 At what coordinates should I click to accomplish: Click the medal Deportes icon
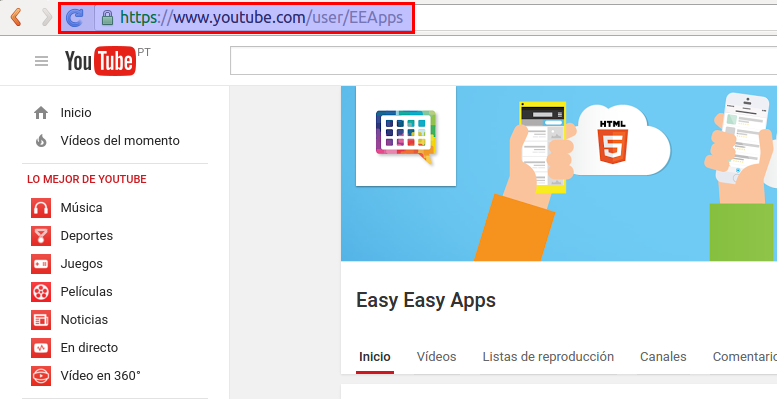(x=41, y=236)
